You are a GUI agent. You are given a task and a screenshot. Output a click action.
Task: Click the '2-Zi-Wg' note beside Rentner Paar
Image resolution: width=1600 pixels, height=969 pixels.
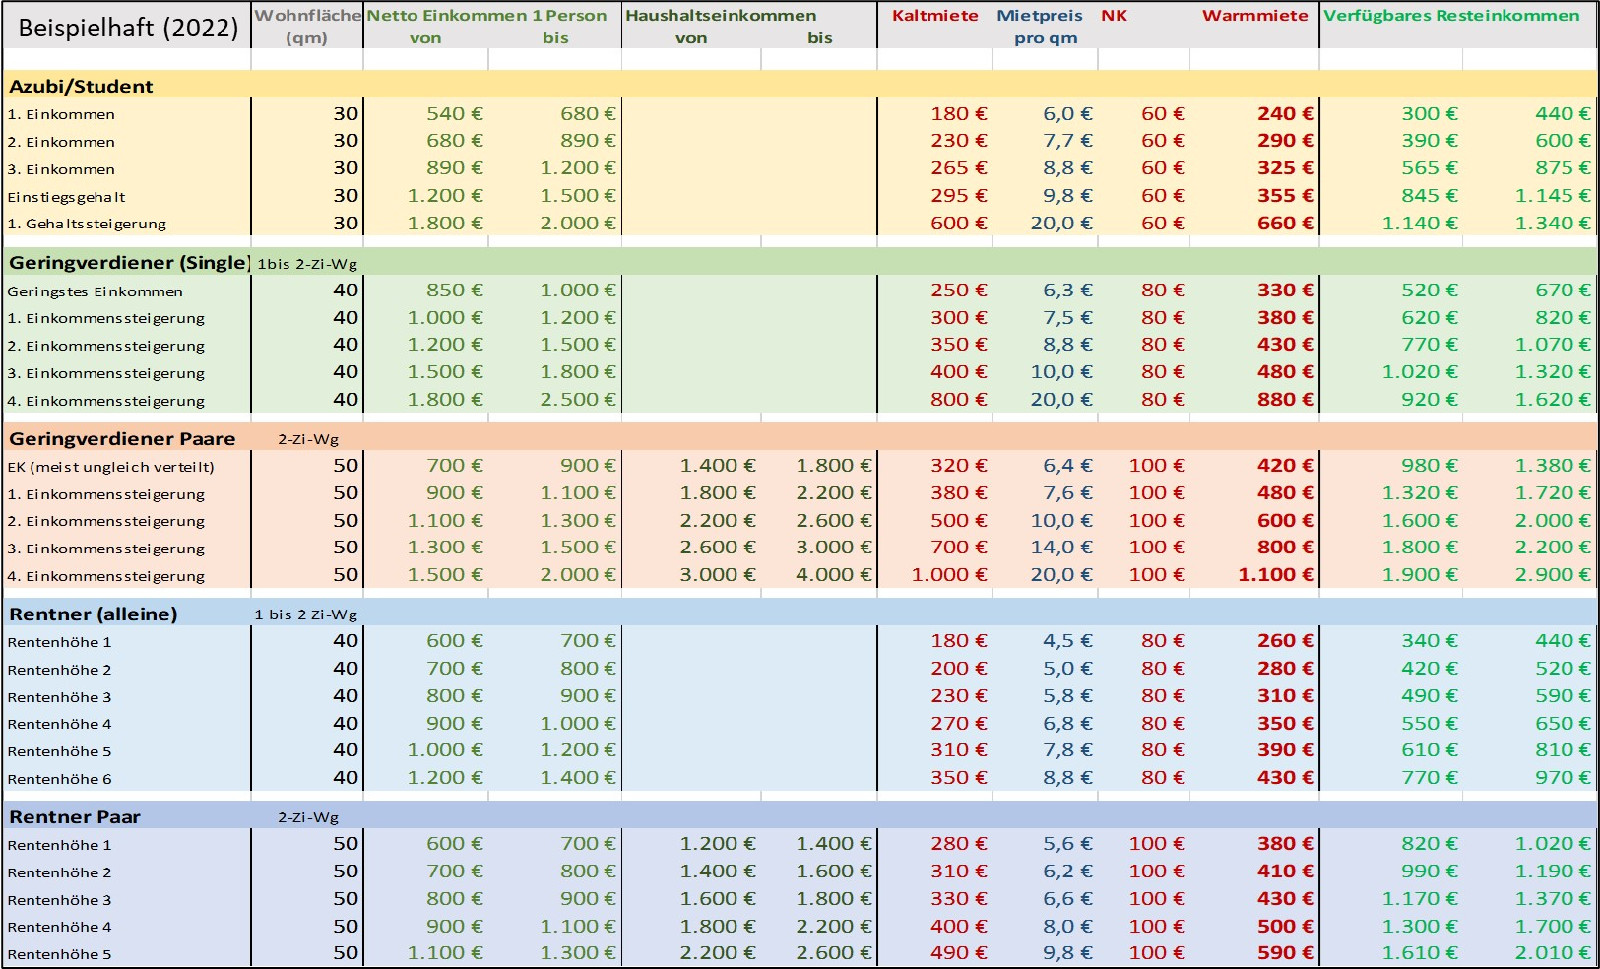308,817
